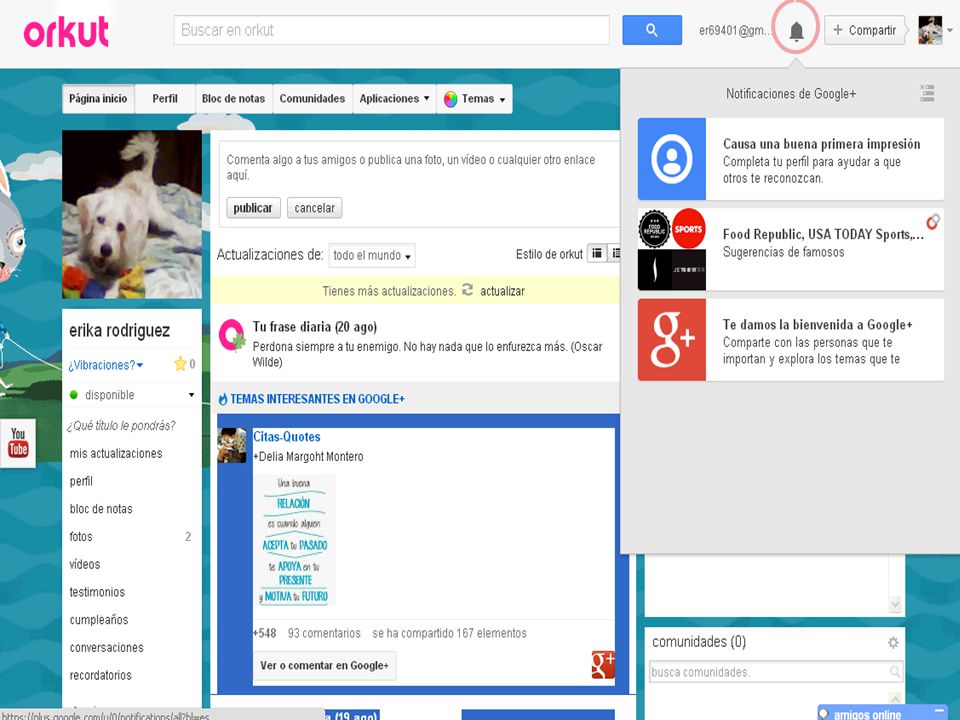Image resolution: width=960 pixels, height=720 pixels.
Task: Open 'Causa una buena primera impresión' notification
Action: (790, 159)
